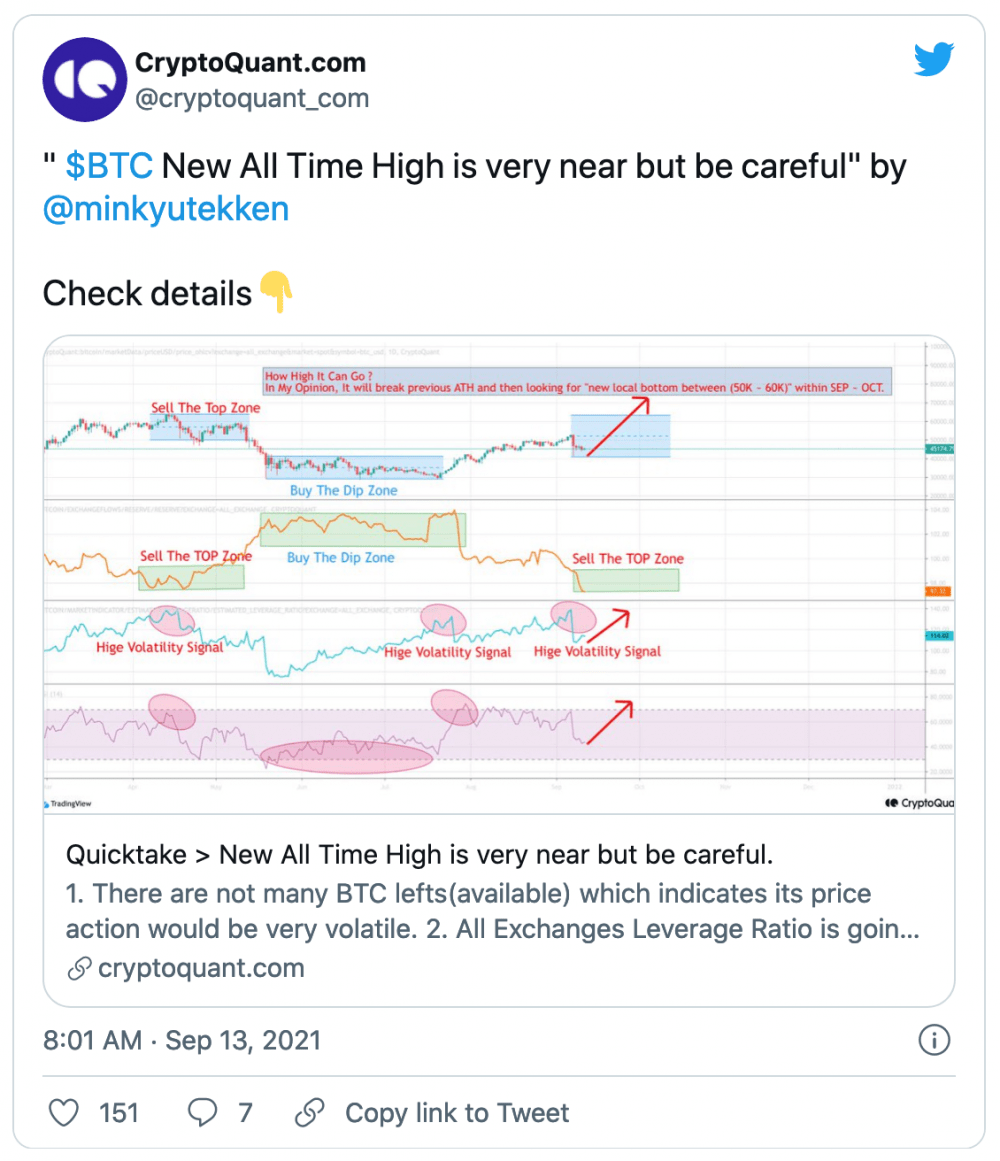Click the tweet info circle icon
Viewport: 1000px width, 1161px height.
pos(934,1040)
